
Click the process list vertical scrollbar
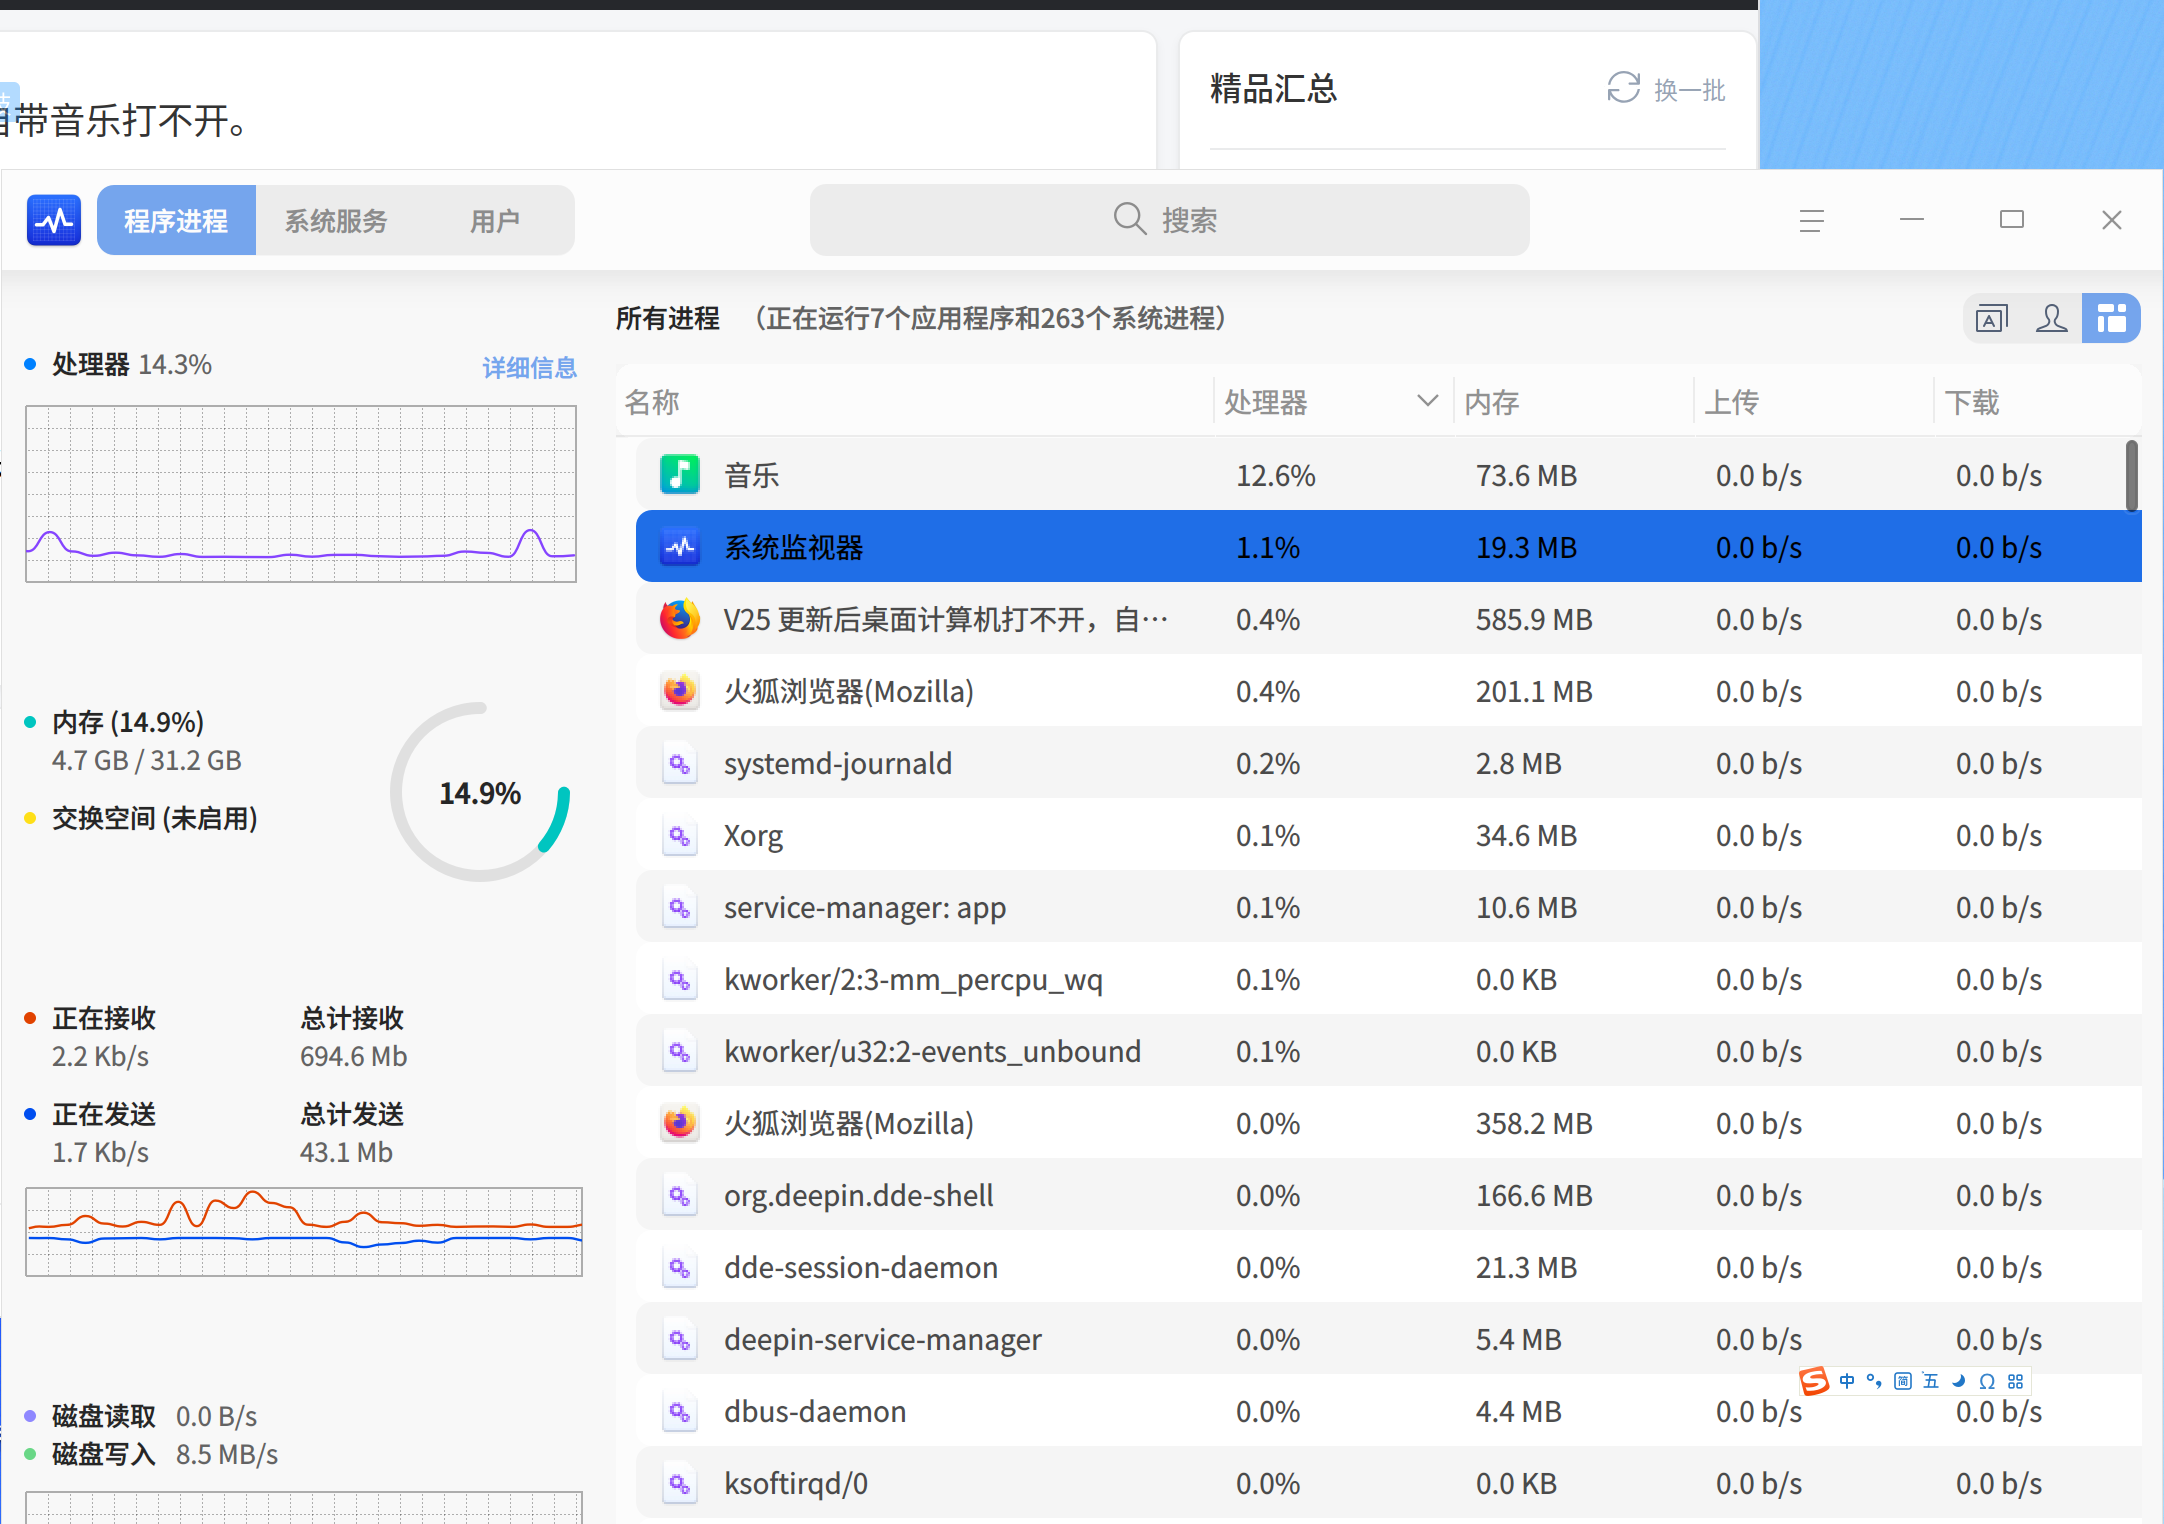(2132, 476)
